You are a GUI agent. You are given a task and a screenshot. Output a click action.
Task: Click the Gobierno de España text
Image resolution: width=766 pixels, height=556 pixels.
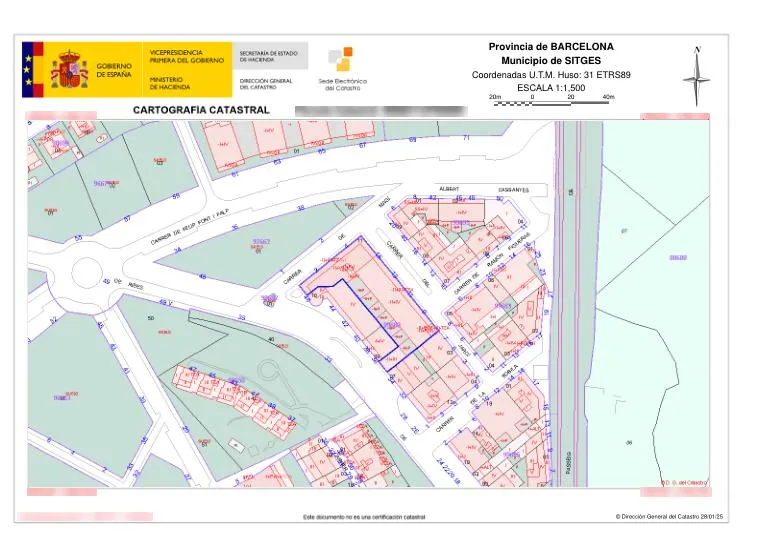click(114, 70)
